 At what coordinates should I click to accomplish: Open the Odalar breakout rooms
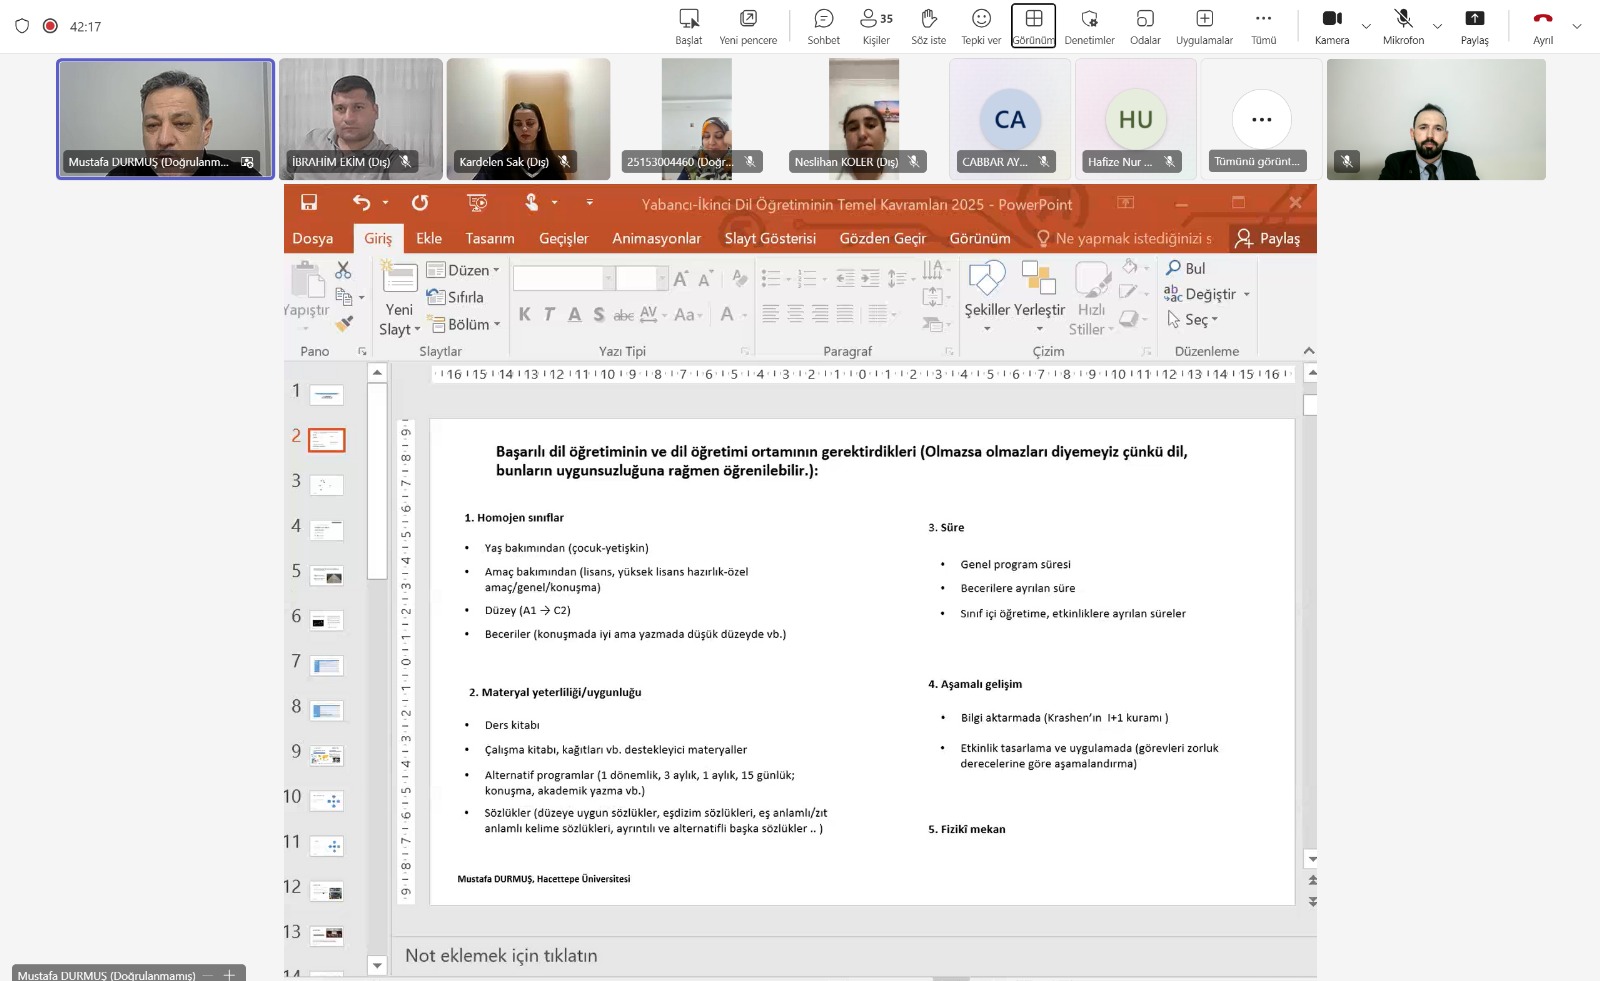pos(1145,27)
